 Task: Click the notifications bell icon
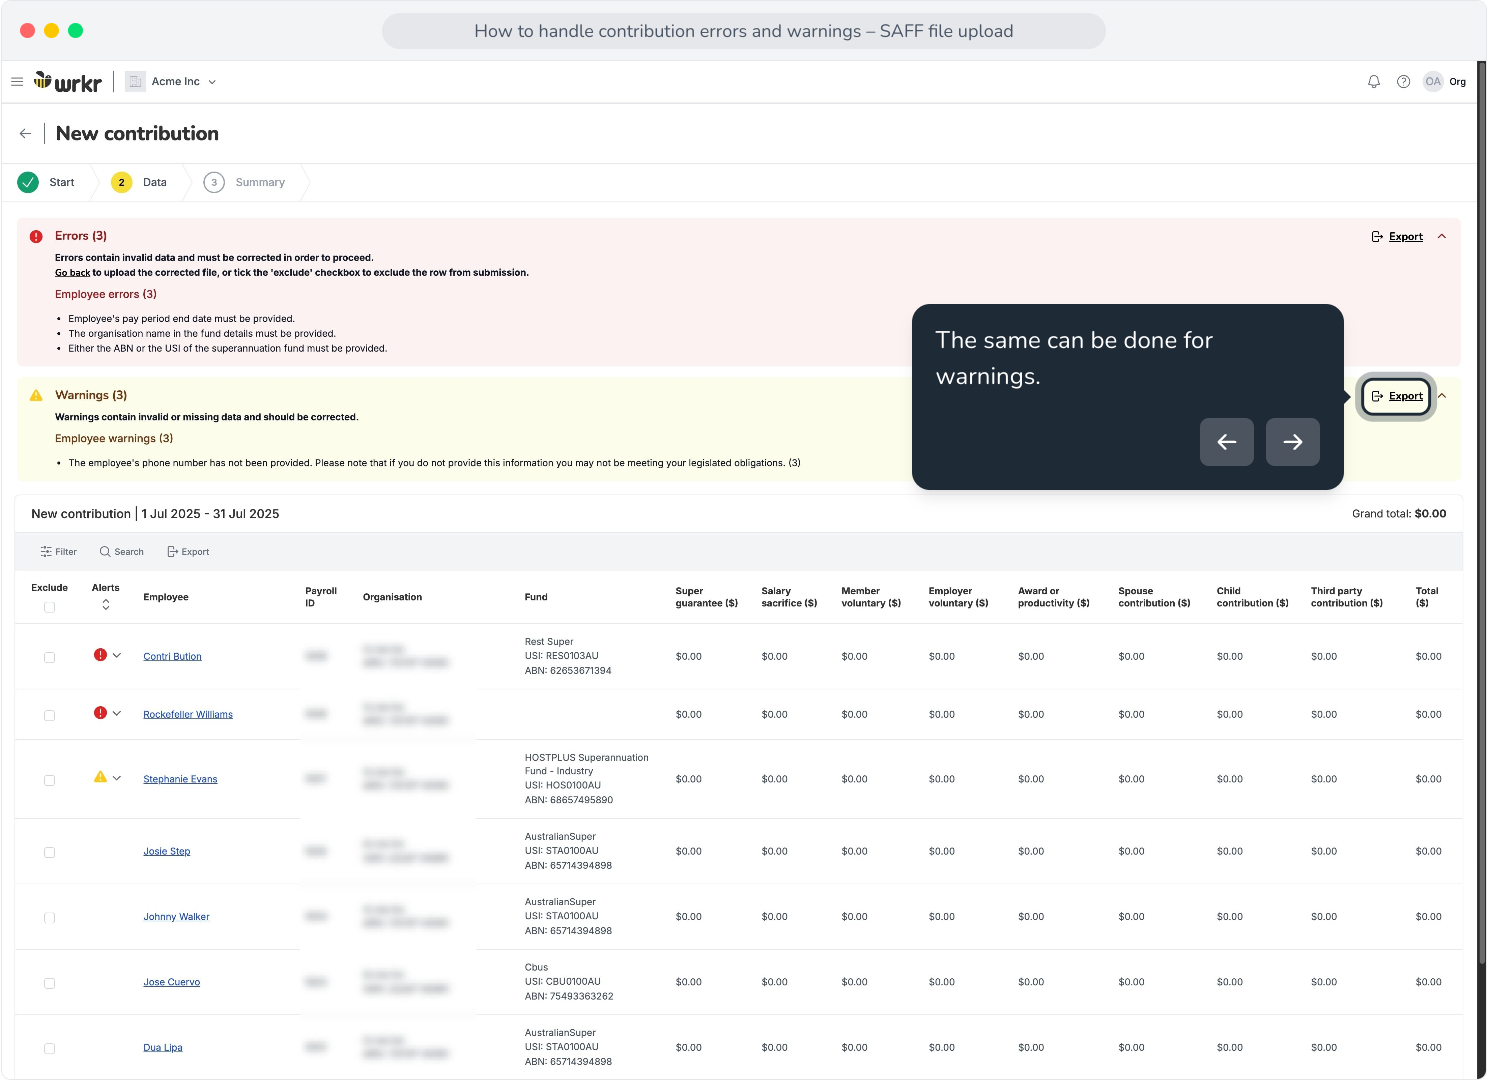pos(1374,82)
